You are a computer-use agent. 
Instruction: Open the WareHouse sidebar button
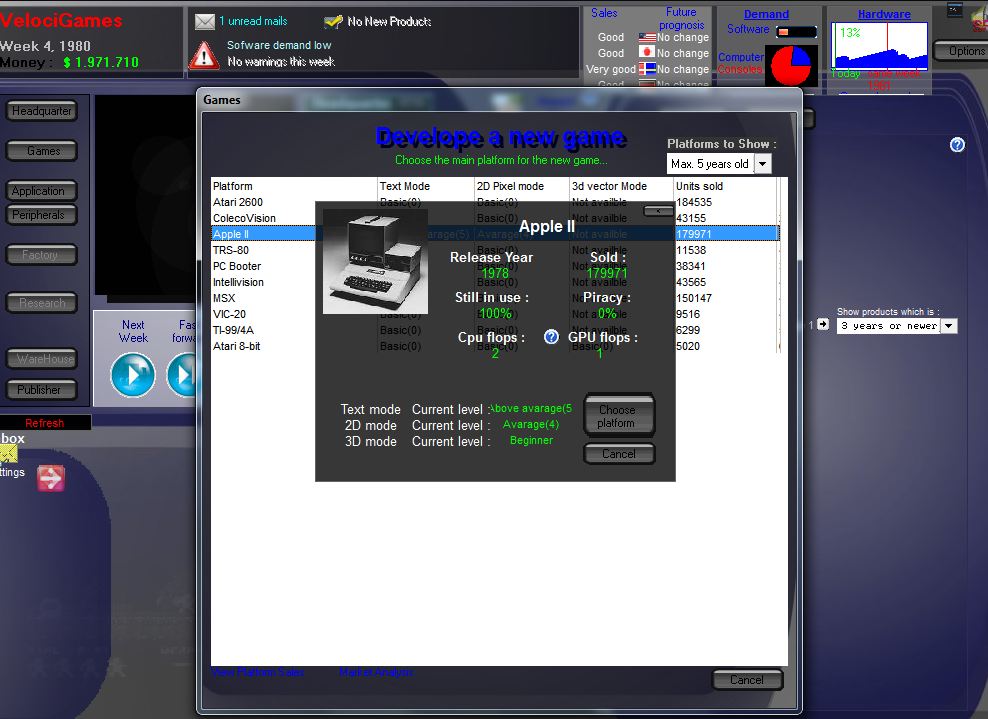42,359
